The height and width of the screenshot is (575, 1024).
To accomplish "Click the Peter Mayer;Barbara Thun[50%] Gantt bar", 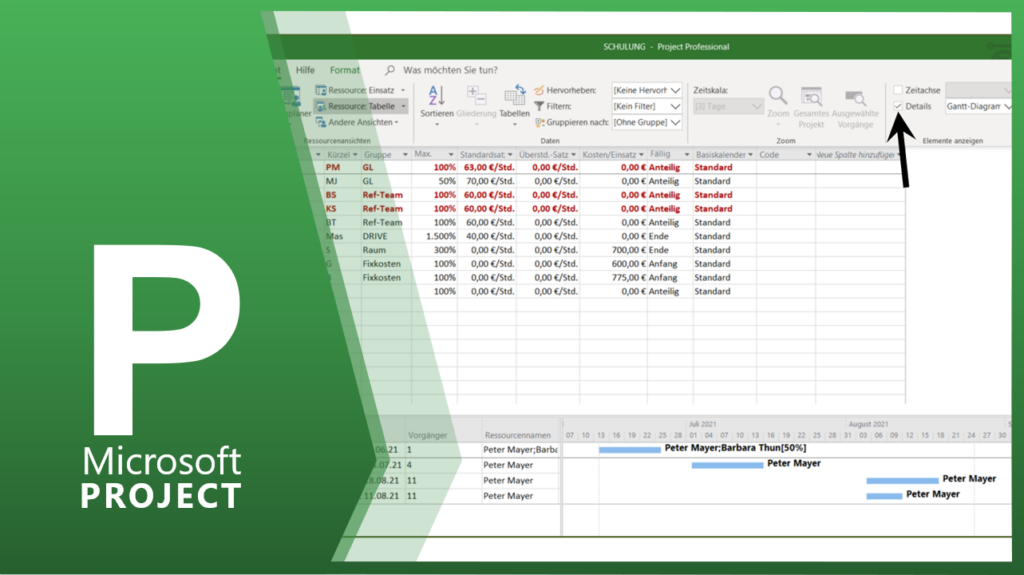I will (630, 450).
